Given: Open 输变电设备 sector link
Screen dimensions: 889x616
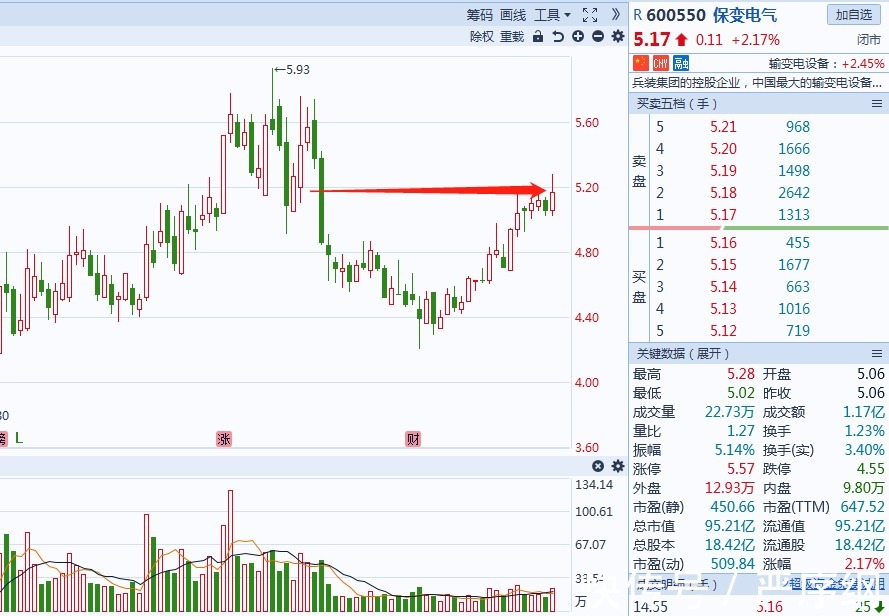Looking at the screenshot, I should pyautogui.click(x=799, y=64).
